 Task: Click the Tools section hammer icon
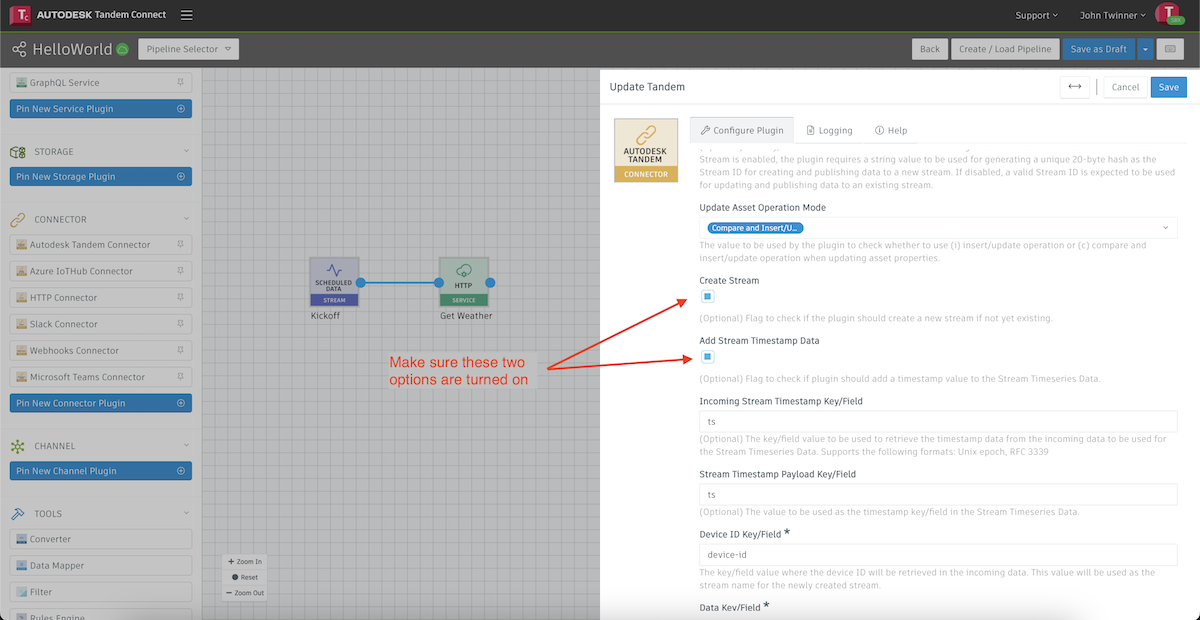pos(17,513)
